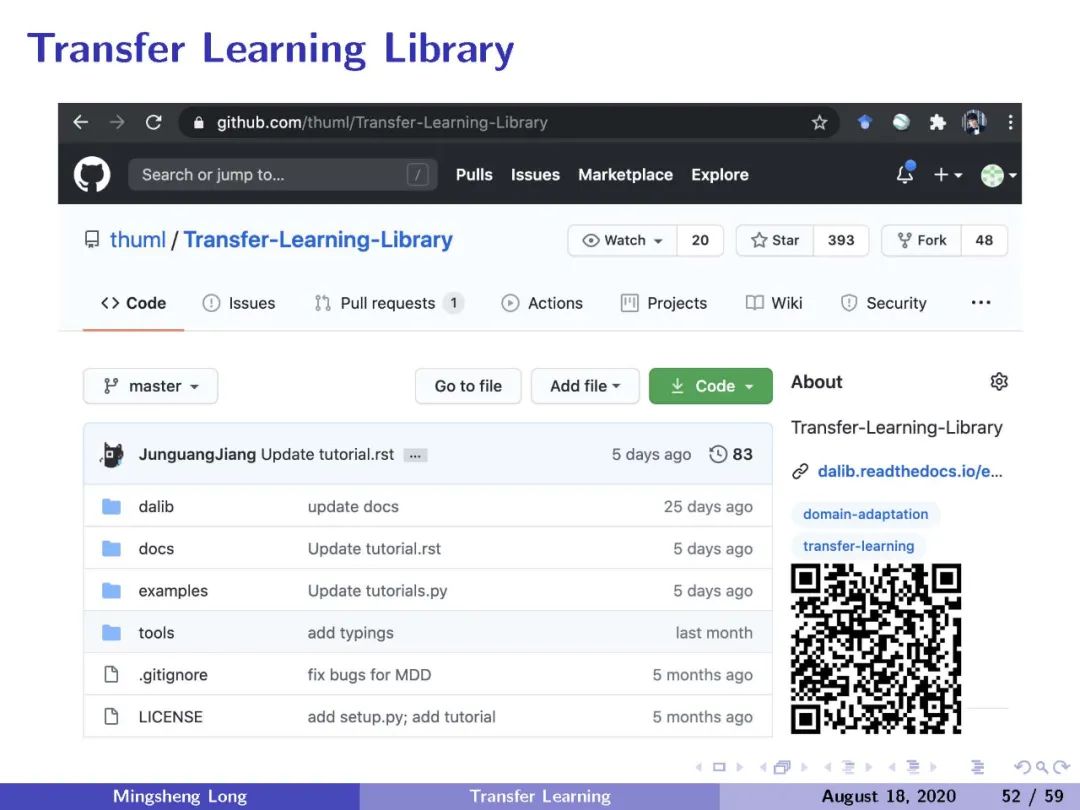Open the Wiki tab

(774, 303)
